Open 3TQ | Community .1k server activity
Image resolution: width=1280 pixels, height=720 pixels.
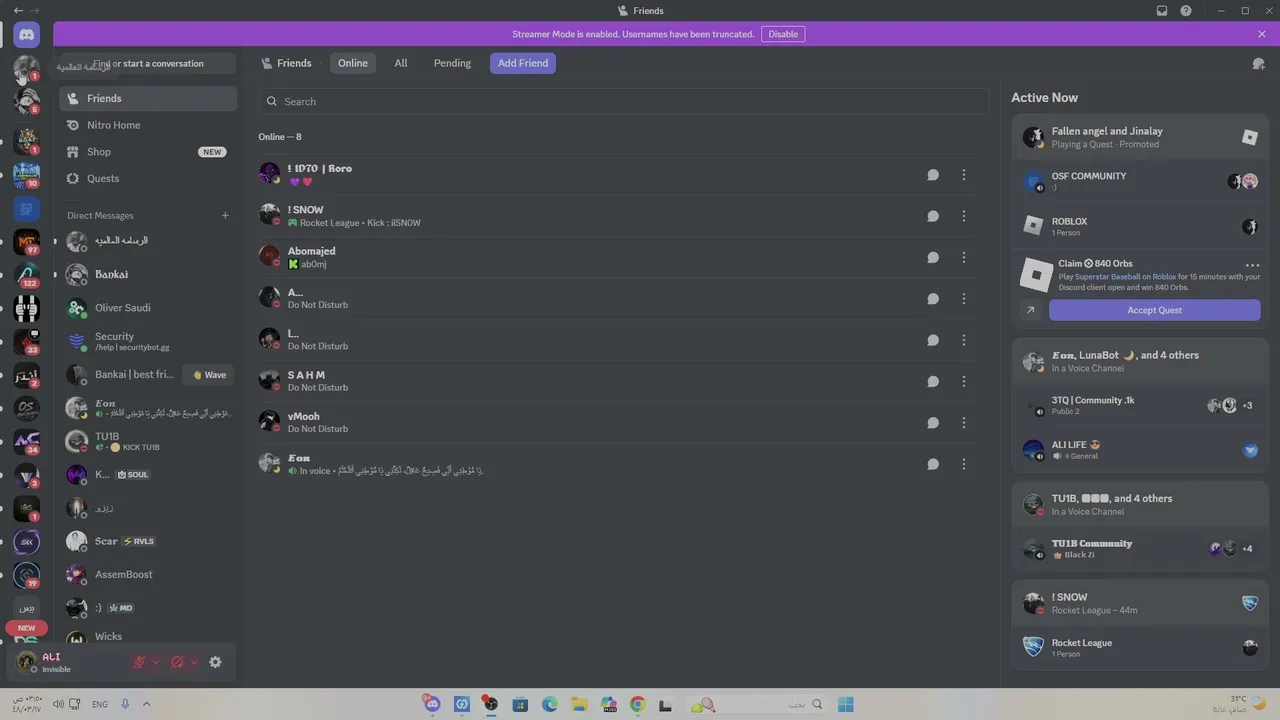[x=1140, y=405]
